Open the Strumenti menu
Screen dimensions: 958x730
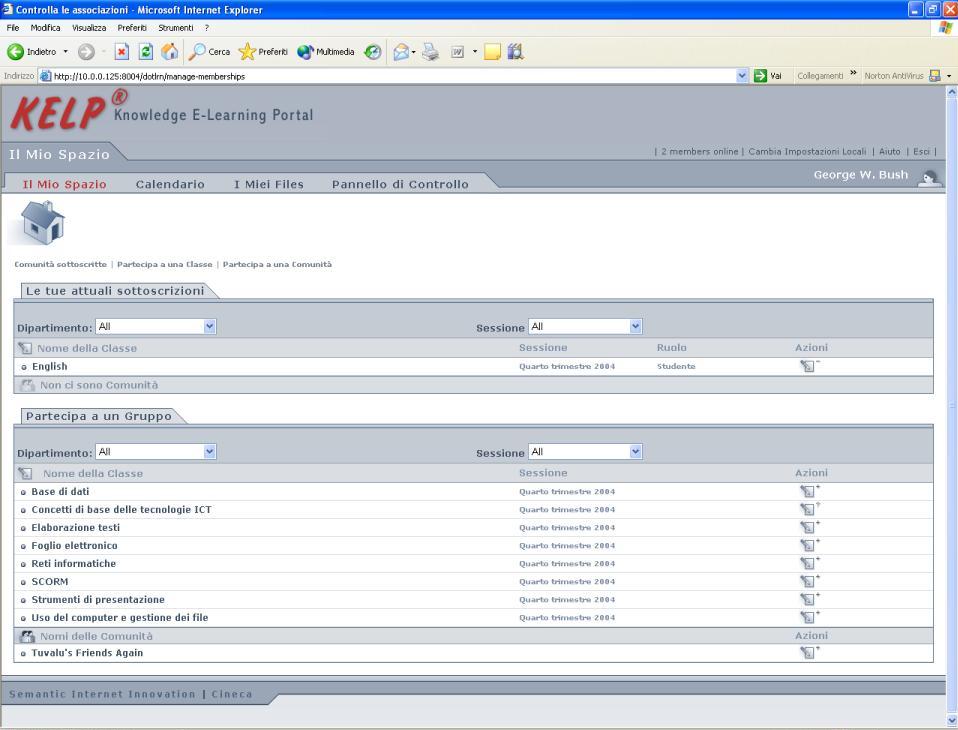[175, 27]
